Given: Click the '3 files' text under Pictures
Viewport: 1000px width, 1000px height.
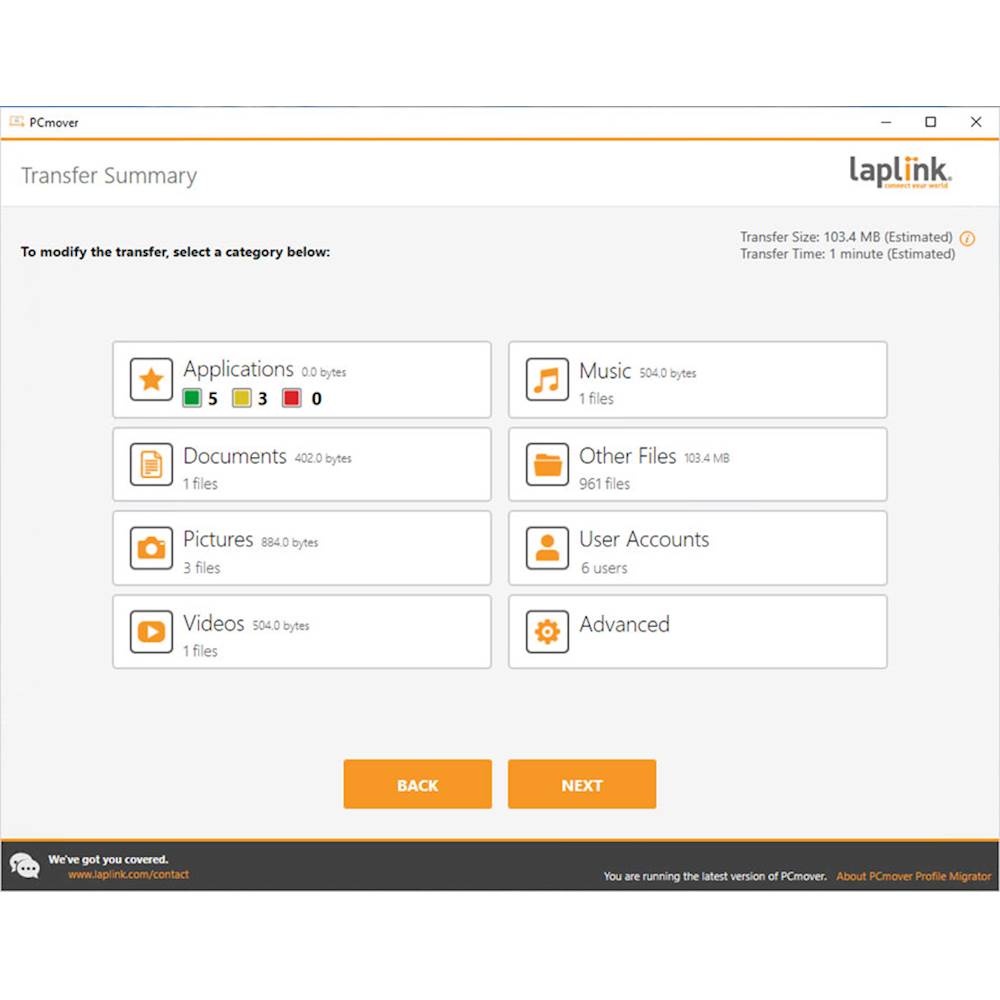Looking at the screenshot, I should tap(202, 568).
